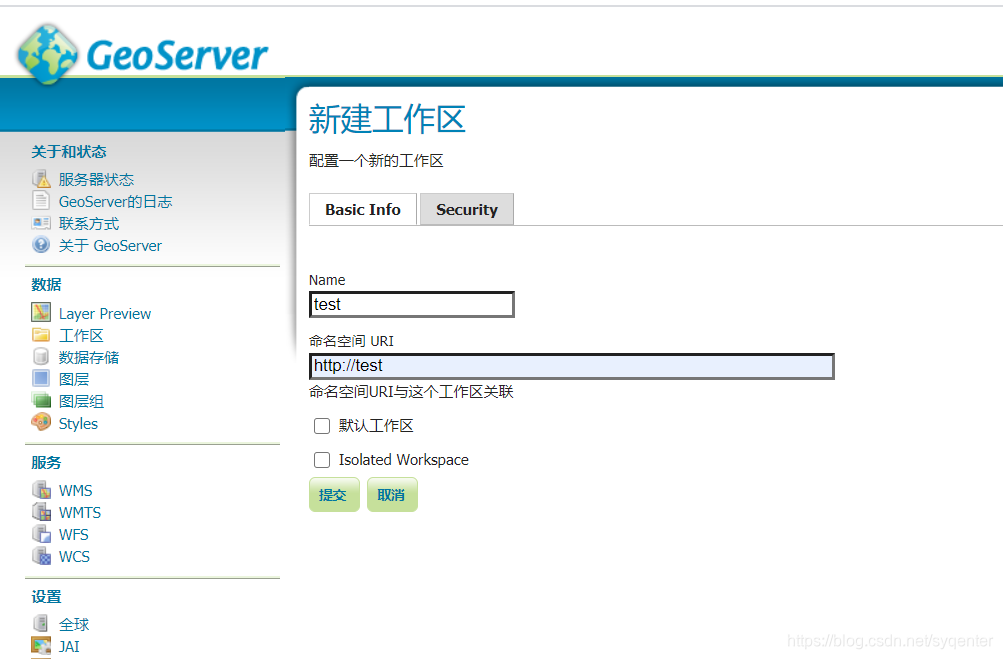
Task: Click the 全球 global settings icon
Action: [41, 624]
